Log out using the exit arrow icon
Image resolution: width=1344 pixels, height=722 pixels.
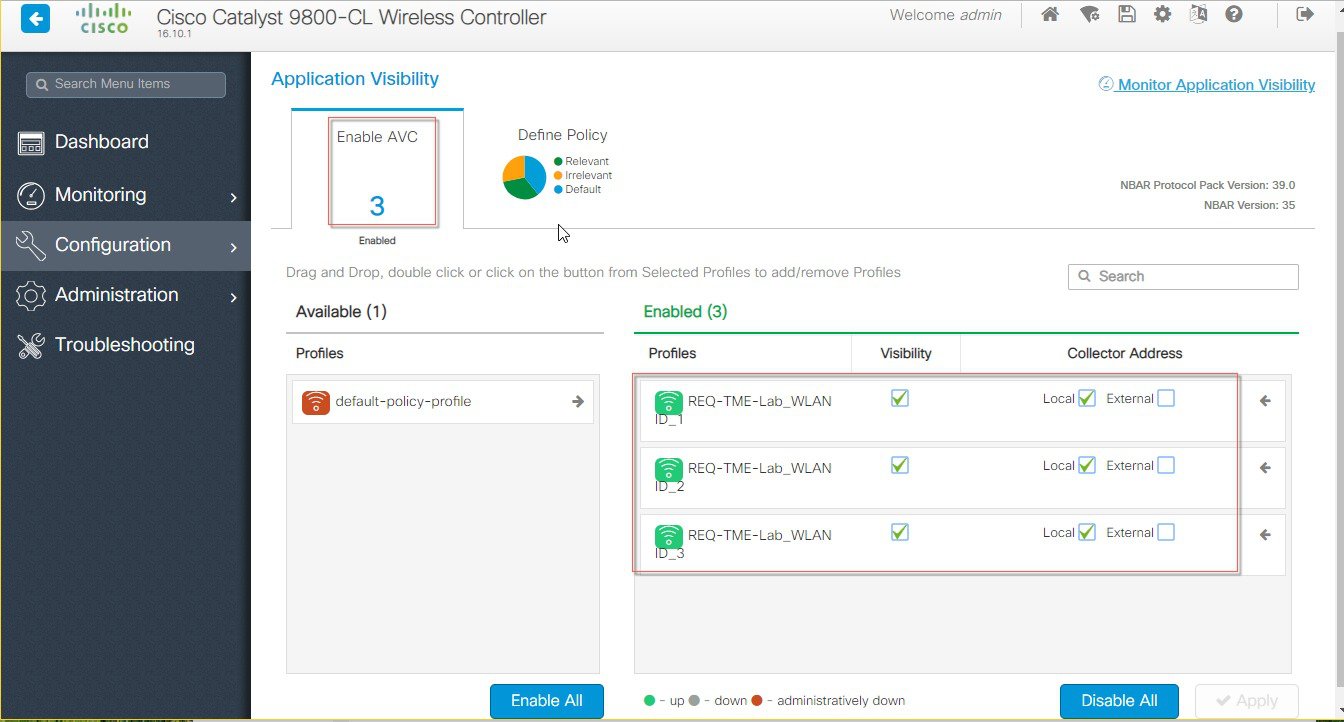1304,15
